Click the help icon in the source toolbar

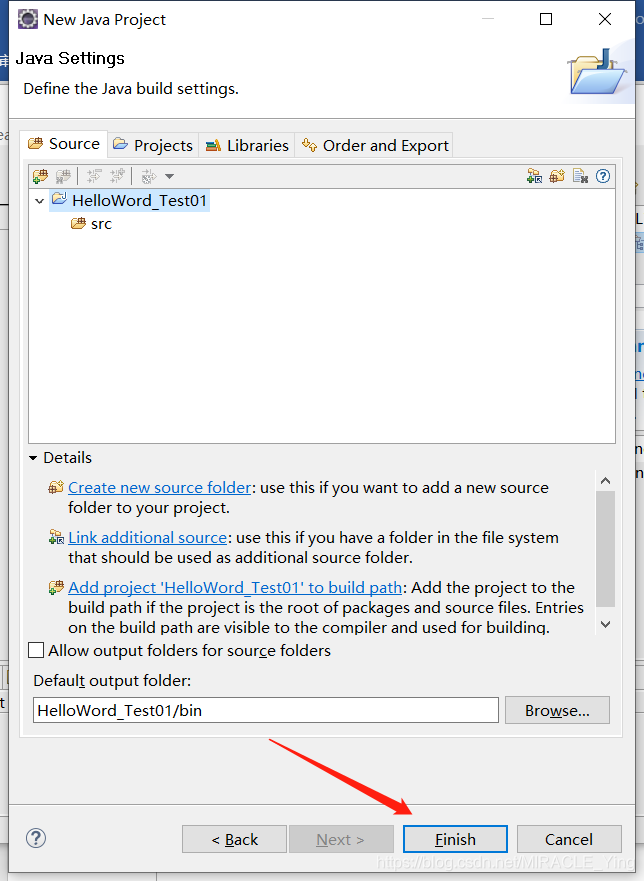click(x=603, y=176)
